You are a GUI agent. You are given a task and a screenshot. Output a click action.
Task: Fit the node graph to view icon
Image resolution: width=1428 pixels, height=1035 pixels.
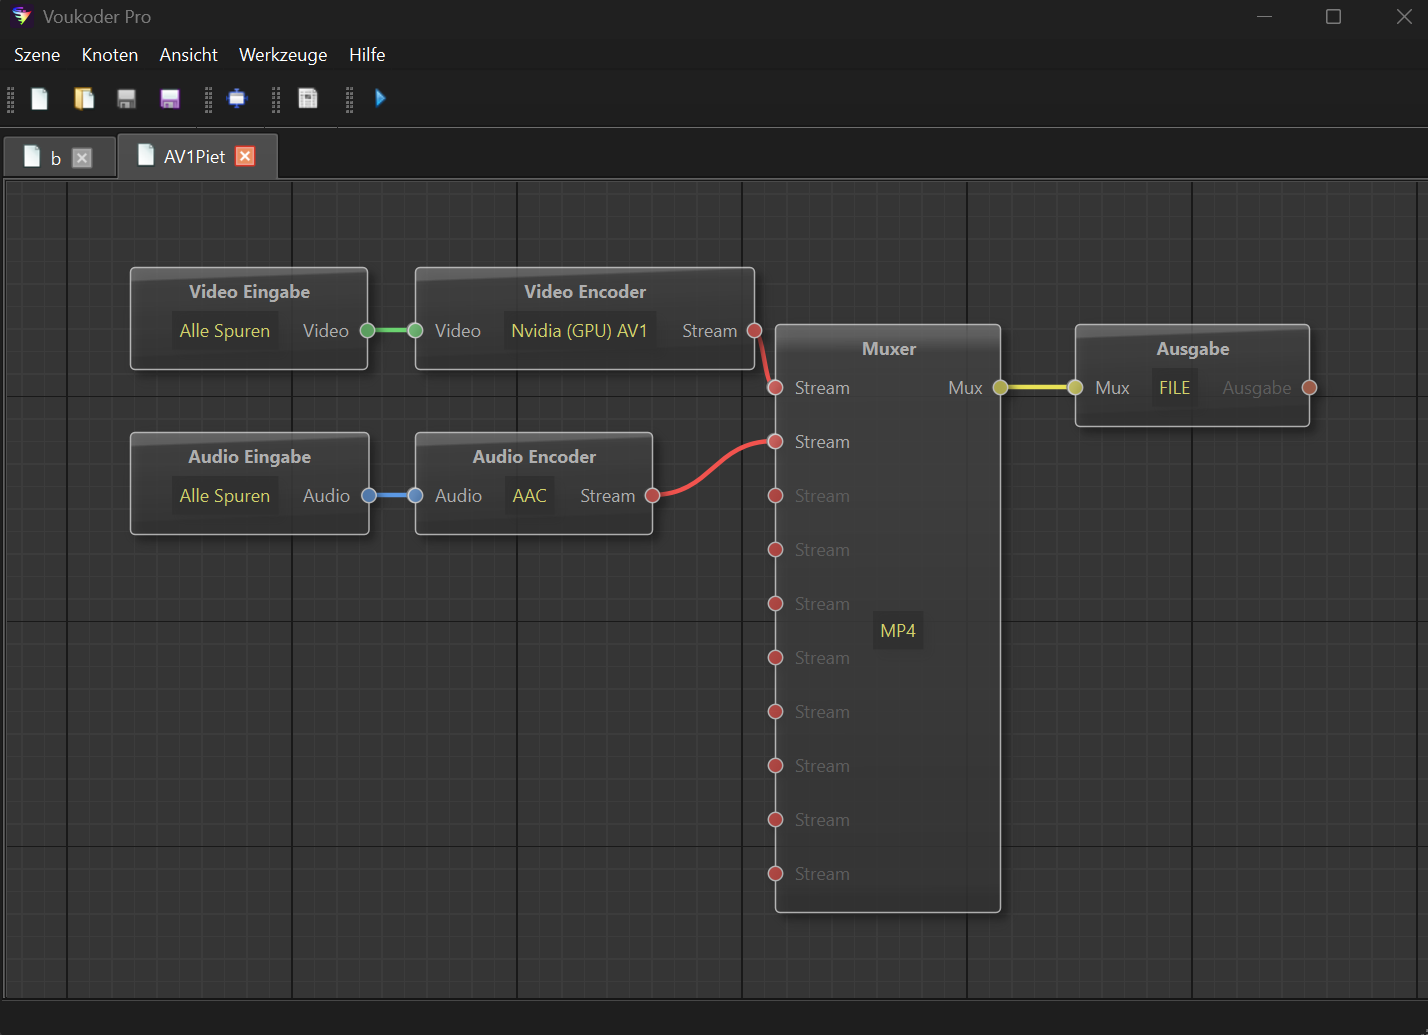click(237, 98)
